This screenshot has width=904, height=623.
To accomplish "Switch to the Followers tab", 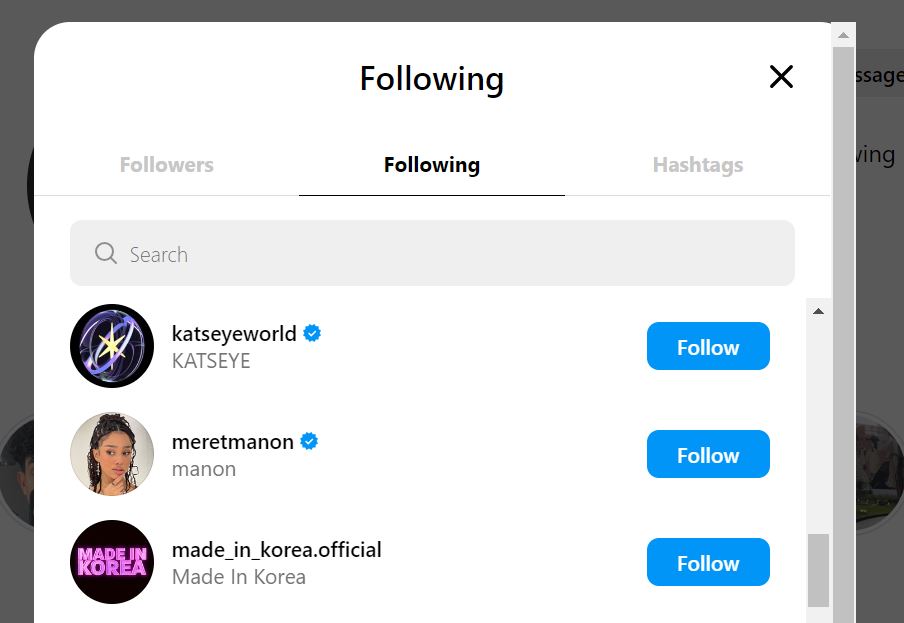I will pyautogui.click(x=166, y=164).
